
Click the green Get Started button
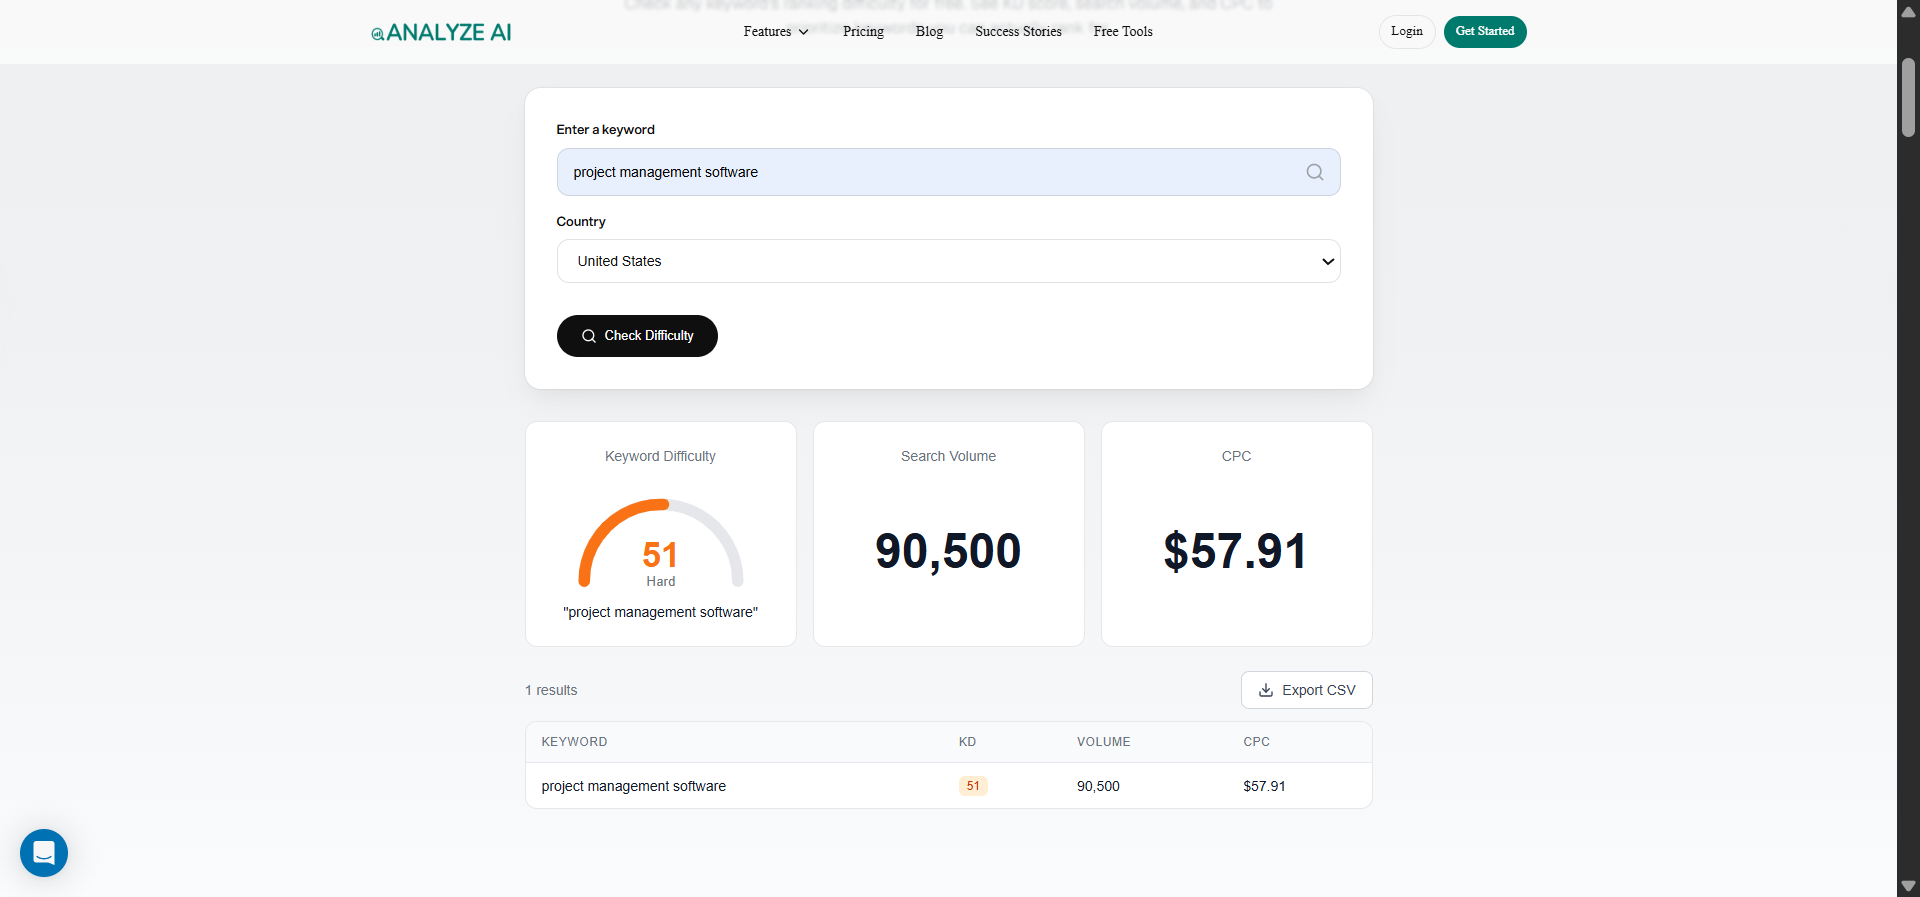[x=1484, y=32]
